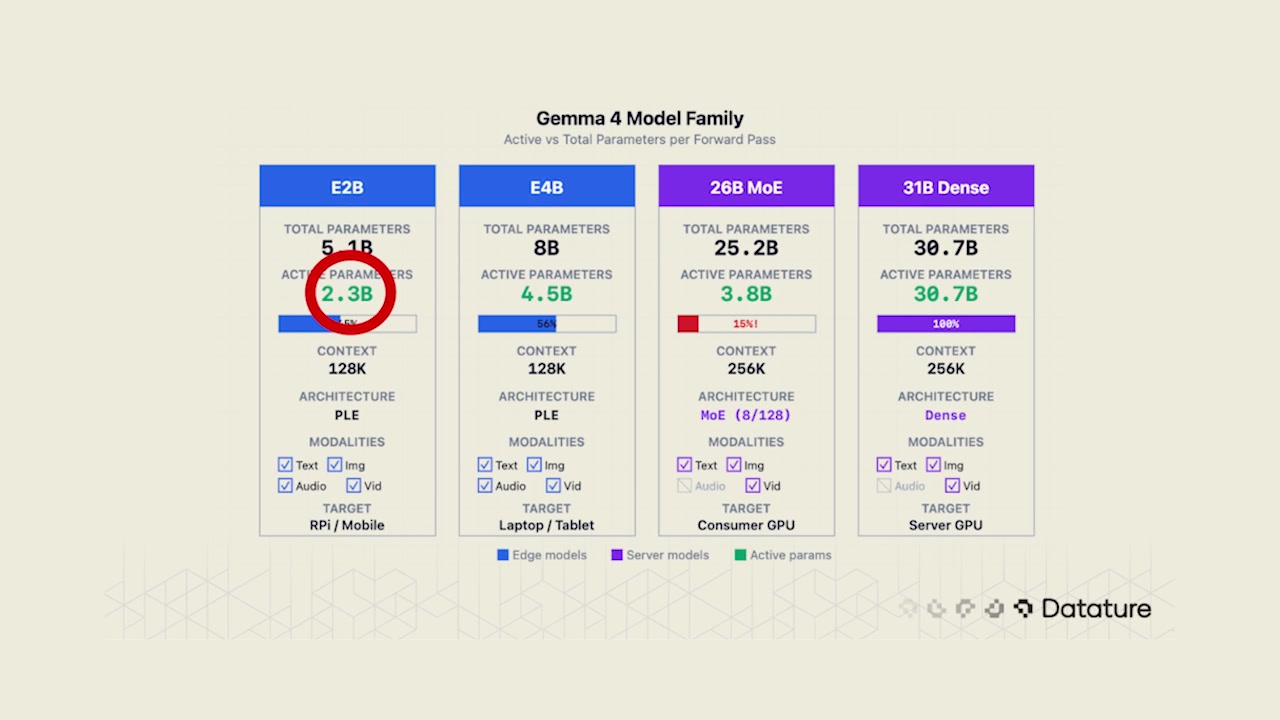Click the circled 2.3B active parameters value

point(347,294)
